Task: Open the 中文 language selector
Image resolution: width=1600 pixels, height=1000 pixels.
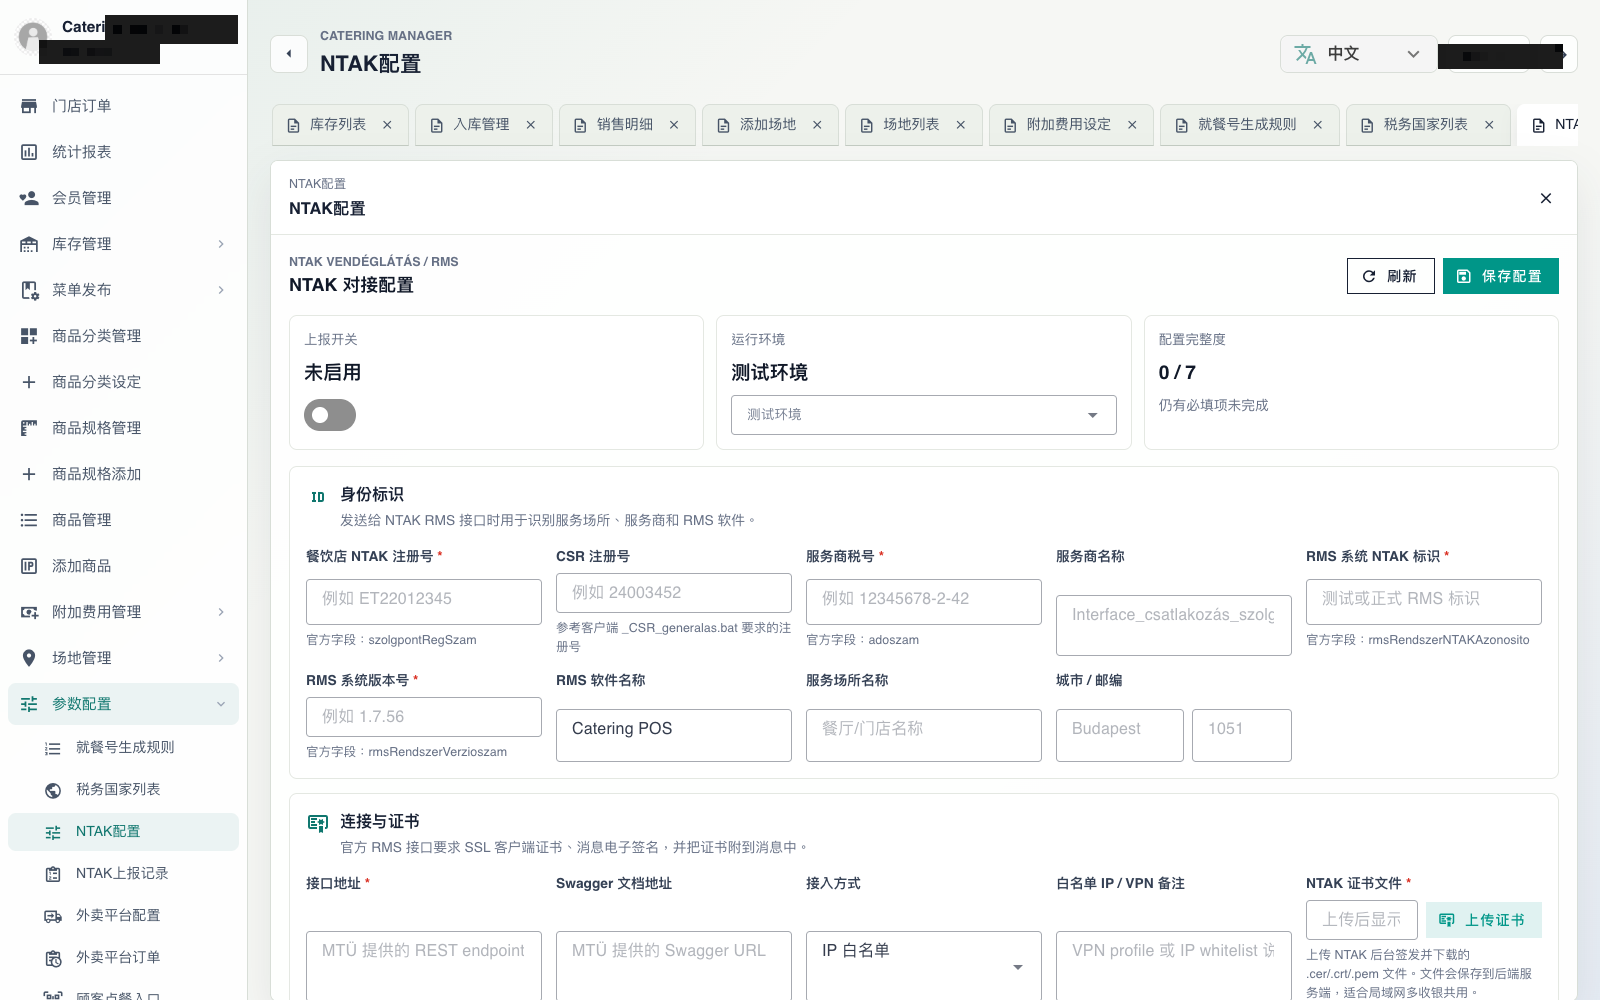Action: [1358, 54]
